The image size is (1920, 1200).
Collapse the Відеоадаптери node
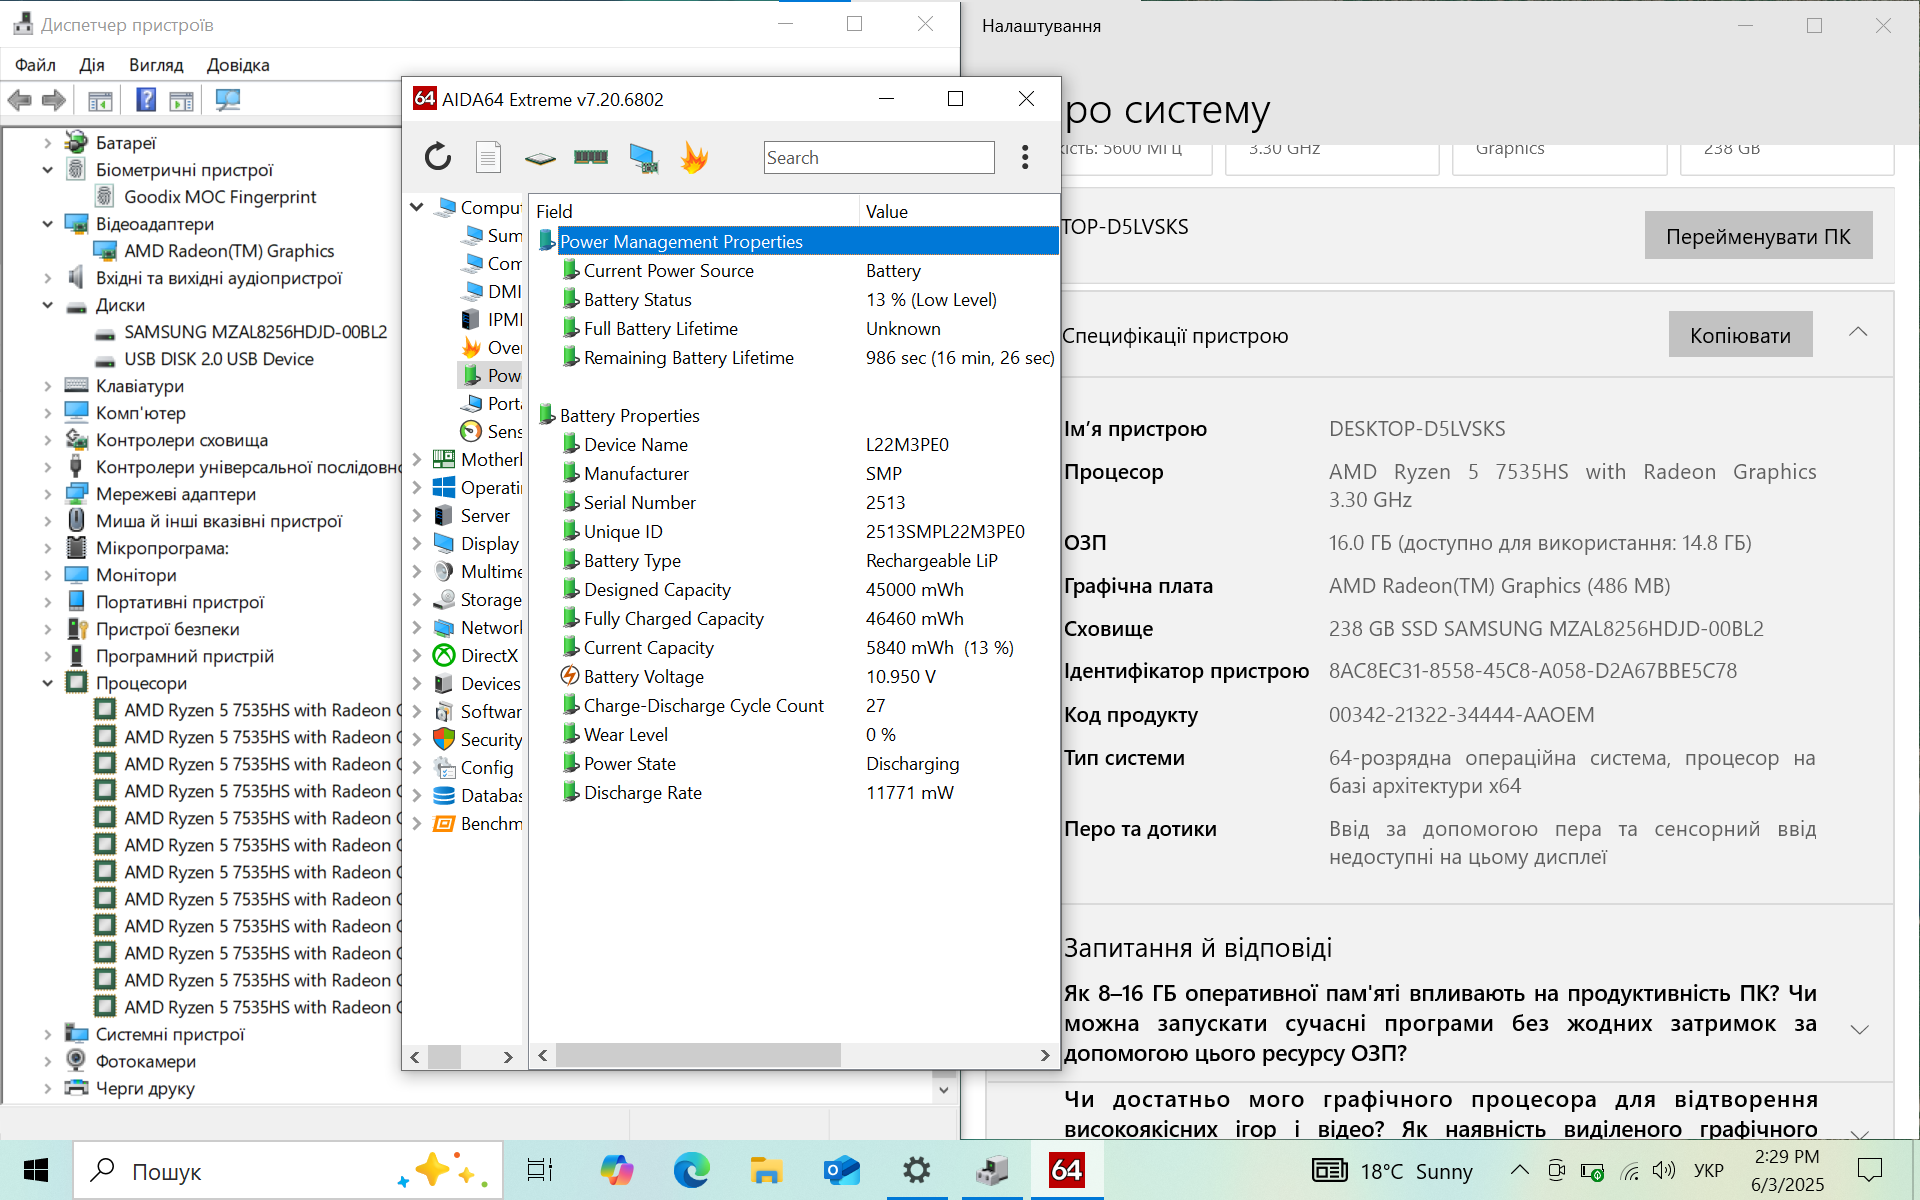click(47, 224)
